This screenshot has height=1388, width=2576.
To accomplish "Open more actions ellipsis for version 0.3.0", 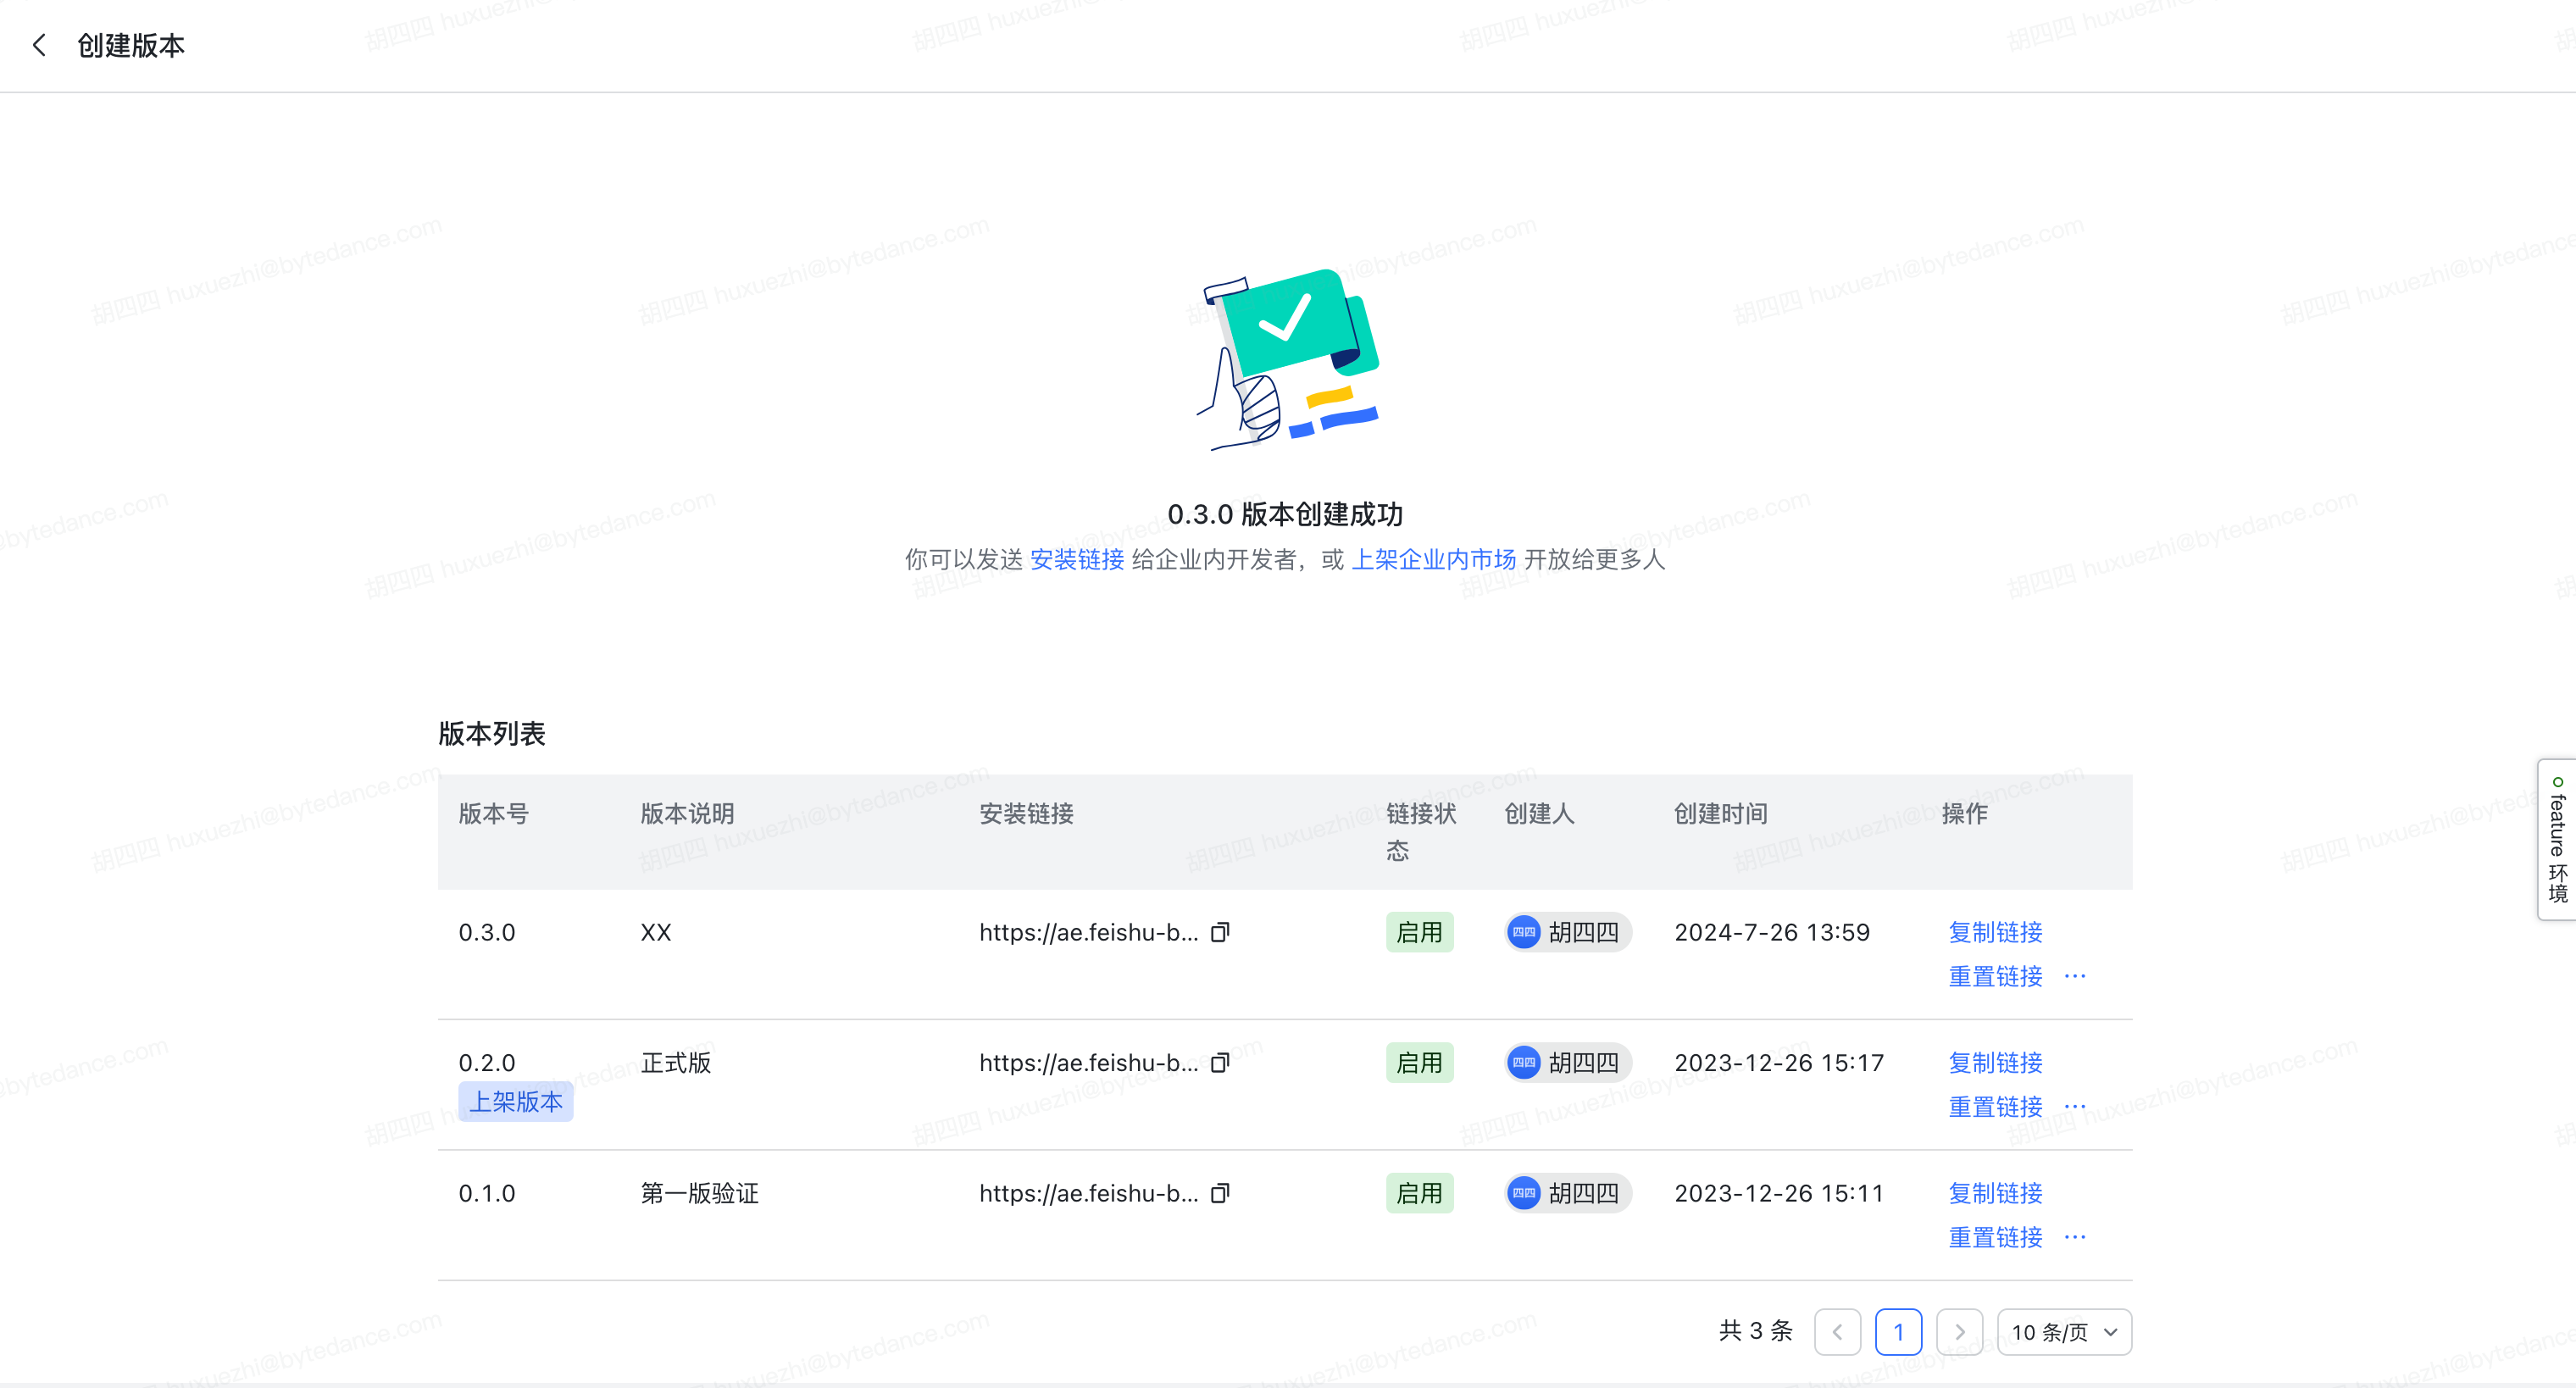I will [2075, 976].
